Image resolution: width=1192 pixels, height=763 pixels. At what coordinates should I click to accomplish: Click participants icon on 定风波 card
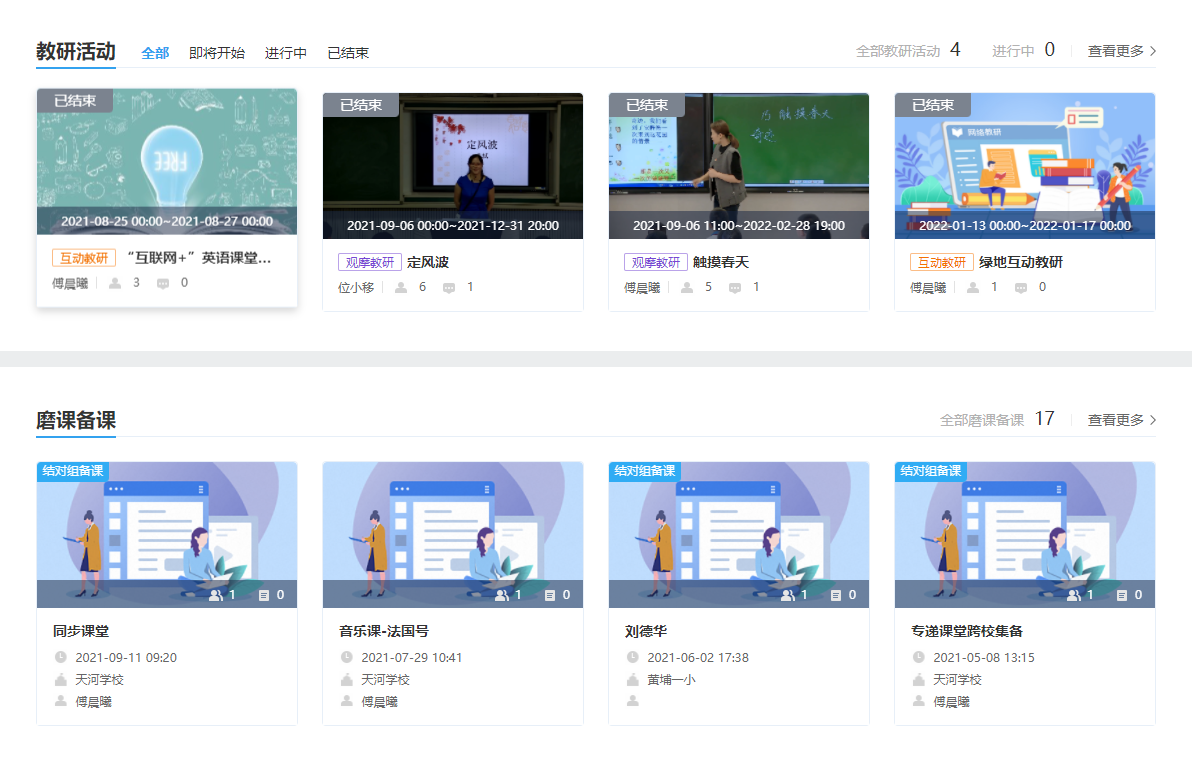click(401, 287)
